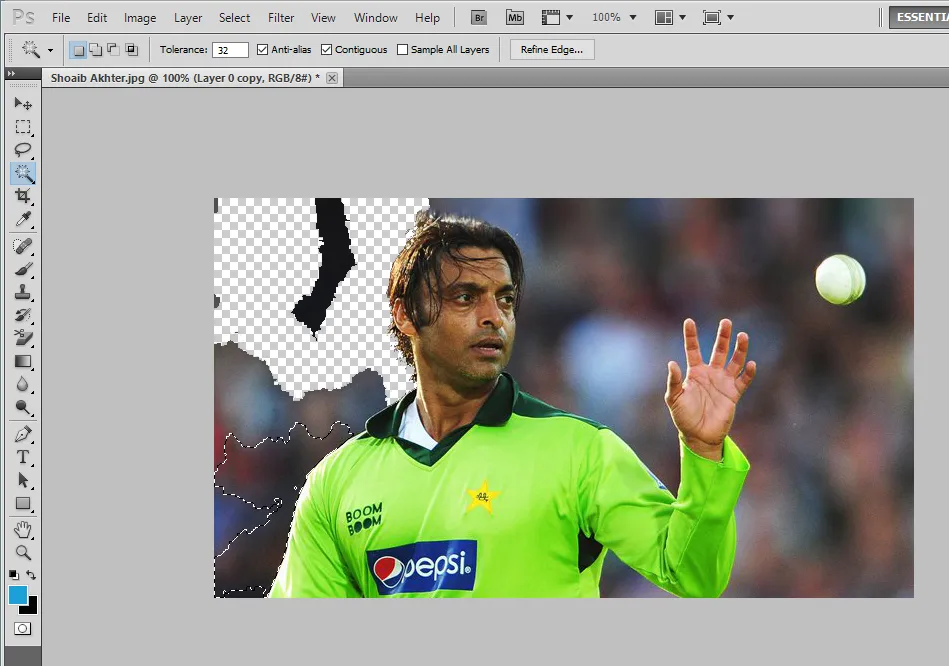Open the File menu
949x666 pixels.
(61, 18)
